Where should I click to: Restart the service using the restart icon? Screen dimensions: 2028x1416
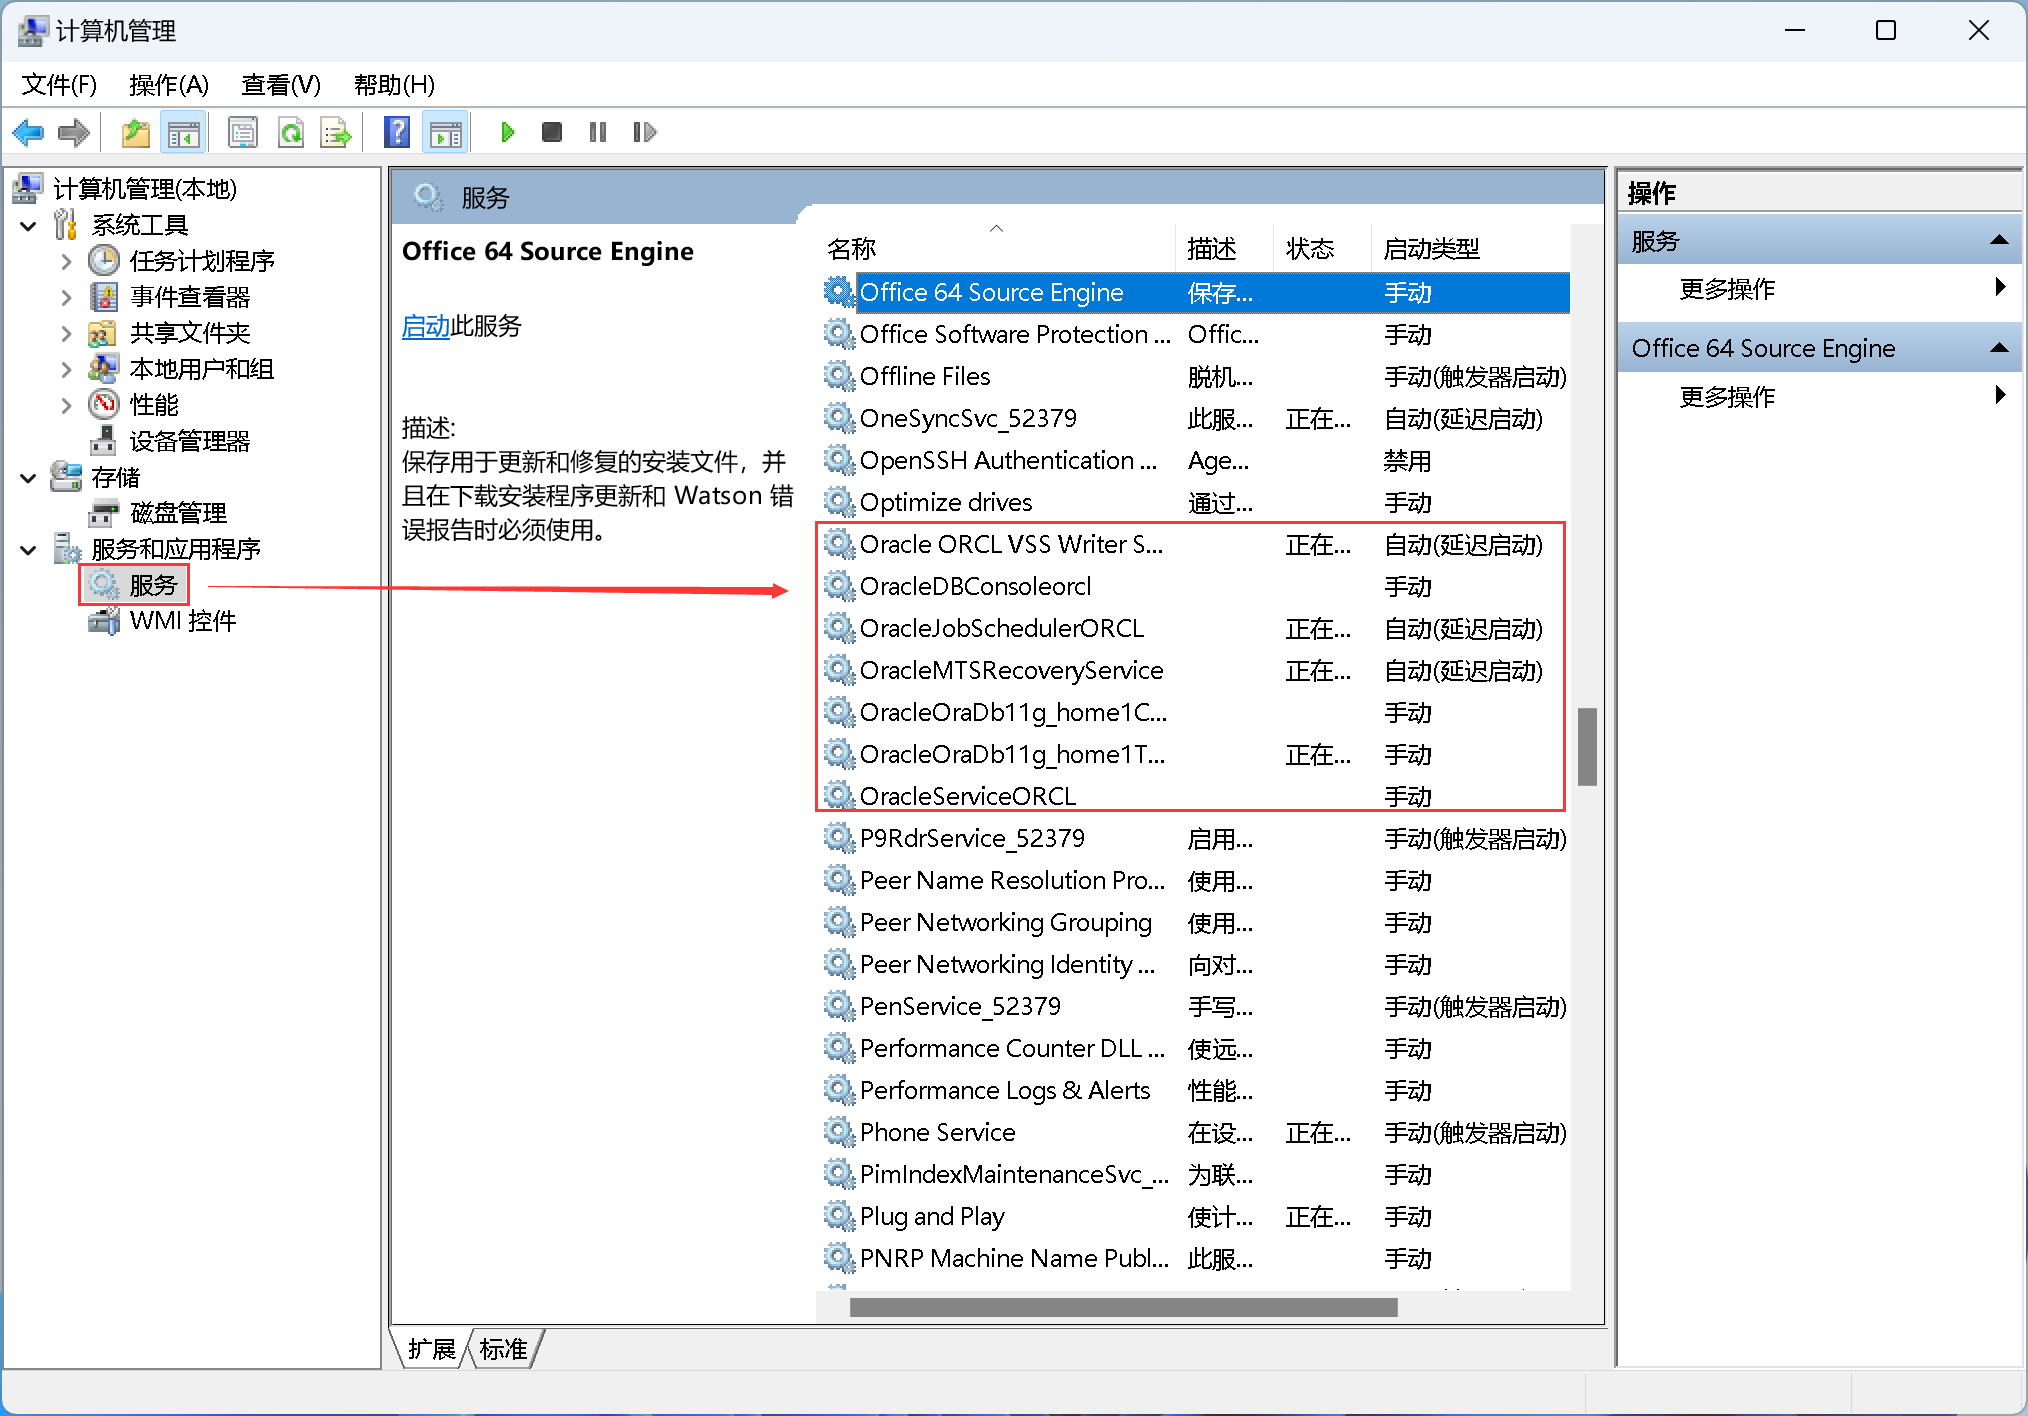tap(644, 132)
